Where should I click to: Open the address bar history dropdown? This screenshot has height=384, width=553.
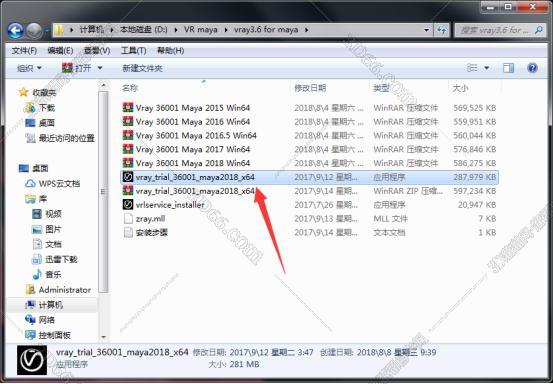426,30
